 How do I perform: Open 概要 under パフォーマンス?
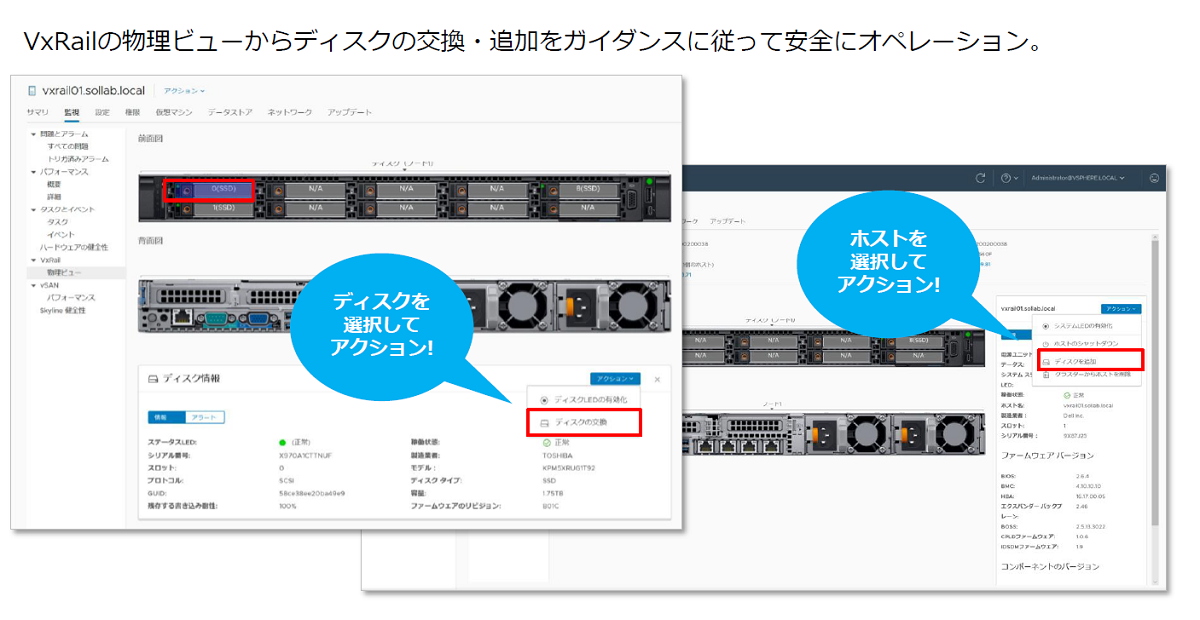pos(54,184)
